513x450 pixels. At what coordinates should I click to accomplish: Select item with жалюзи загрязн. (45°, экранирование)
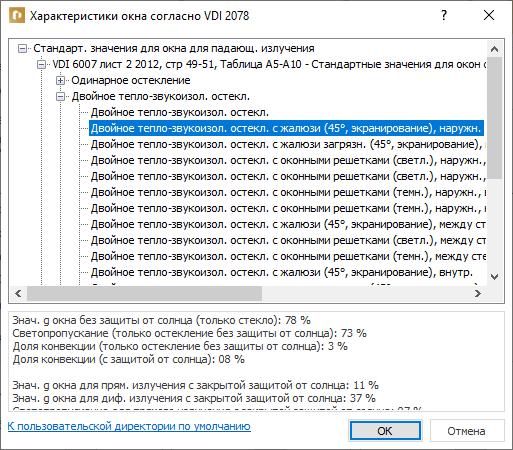point(287,144)
